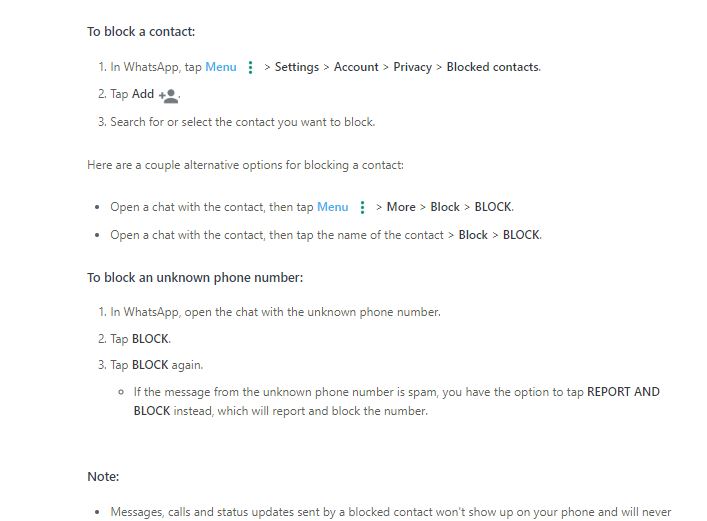Click the bold "REPORT AND BLOCK" text
The width and height of the screenshot is (707, 521).
(622, 392)
